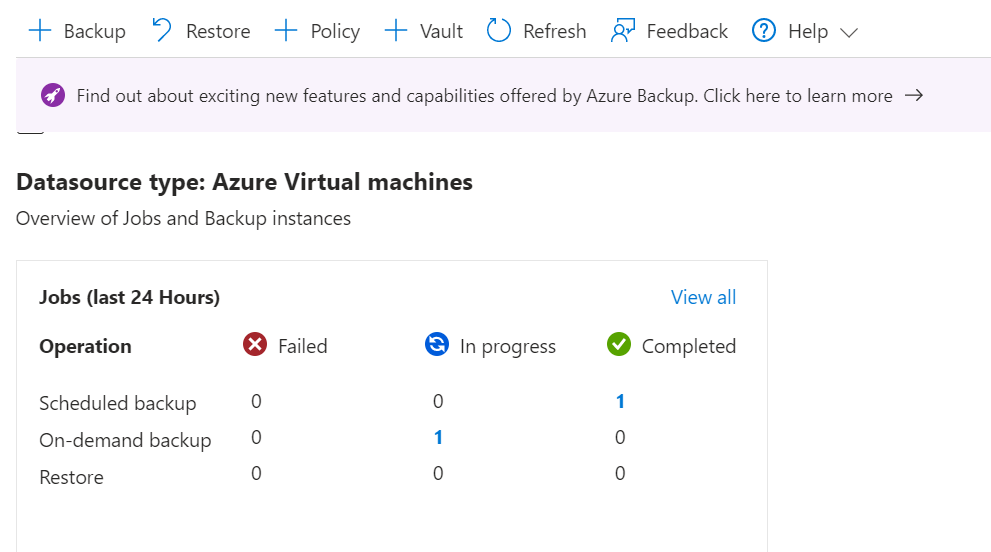This screenshot has width=991, height=552.
Task: Click the Restore undo-arrow icon
Action: click(162, 31)
